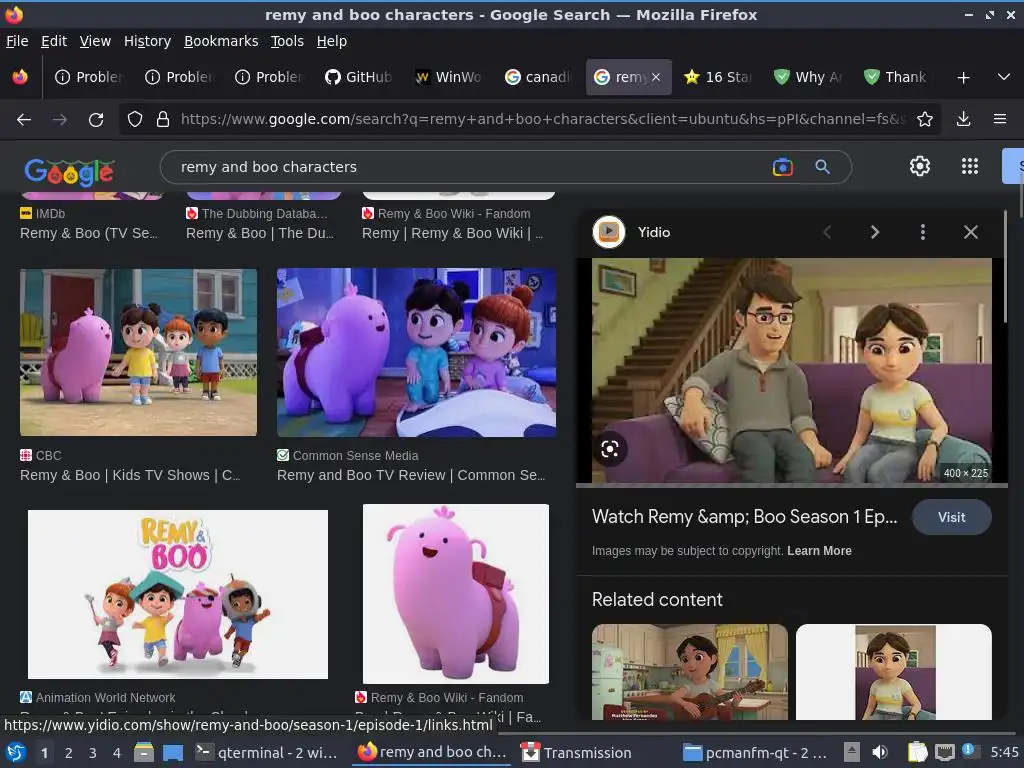Switch to virtual desktop 2
The height and width of the screenshot is (768, 1024).
[x=68, y=753]
